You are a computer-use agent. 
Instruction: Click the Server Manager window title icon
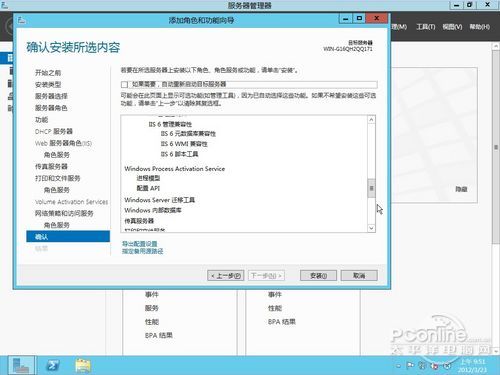point(4,5)
